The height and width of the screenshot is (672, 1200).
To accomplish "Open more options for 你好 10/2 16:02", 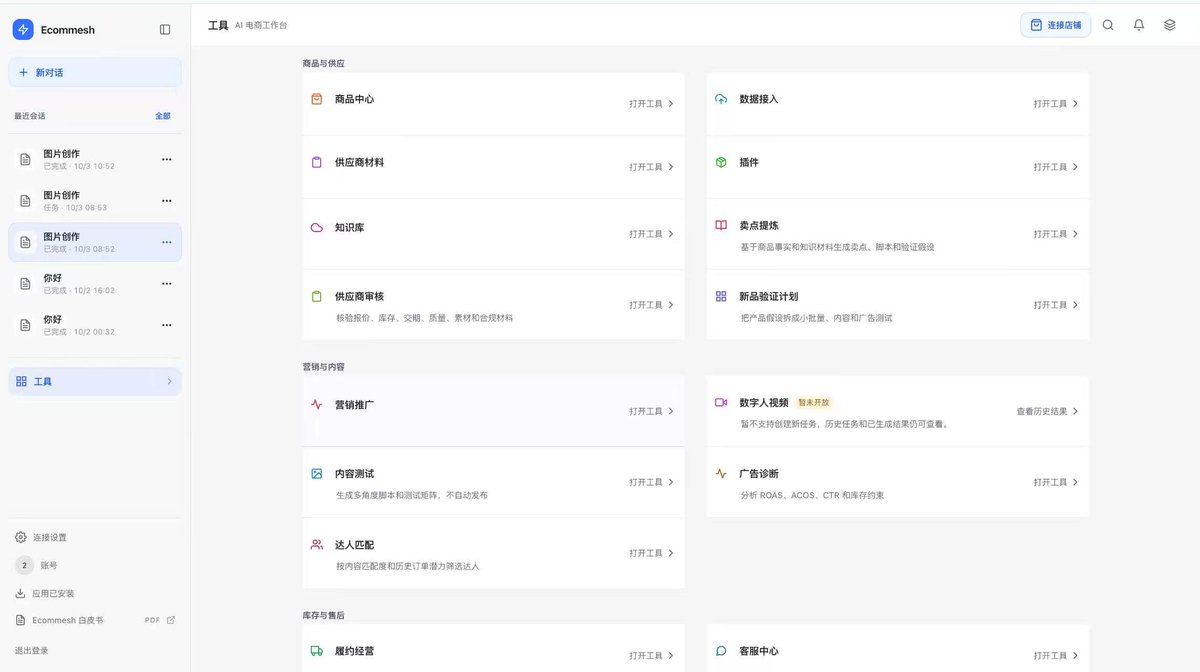I will (167, 283).
